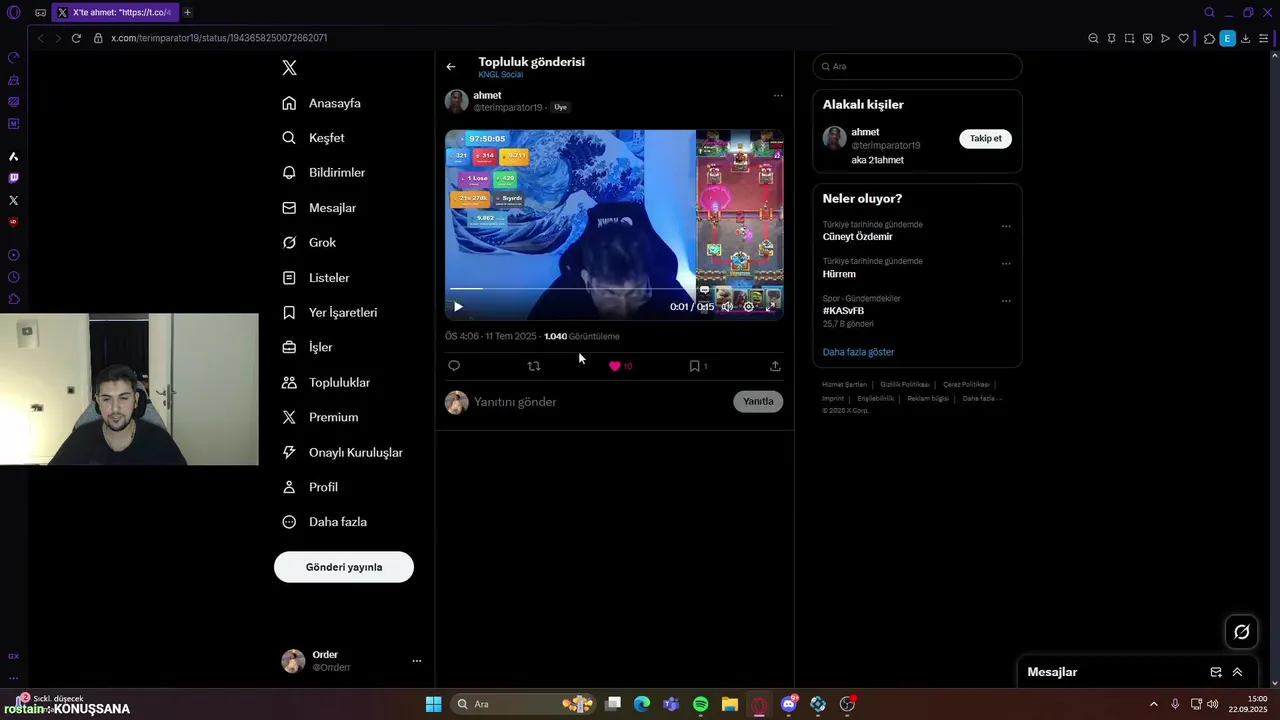
Task: Open options dots for Cüneyt Özdemir trend
Action: [1006, 226]
